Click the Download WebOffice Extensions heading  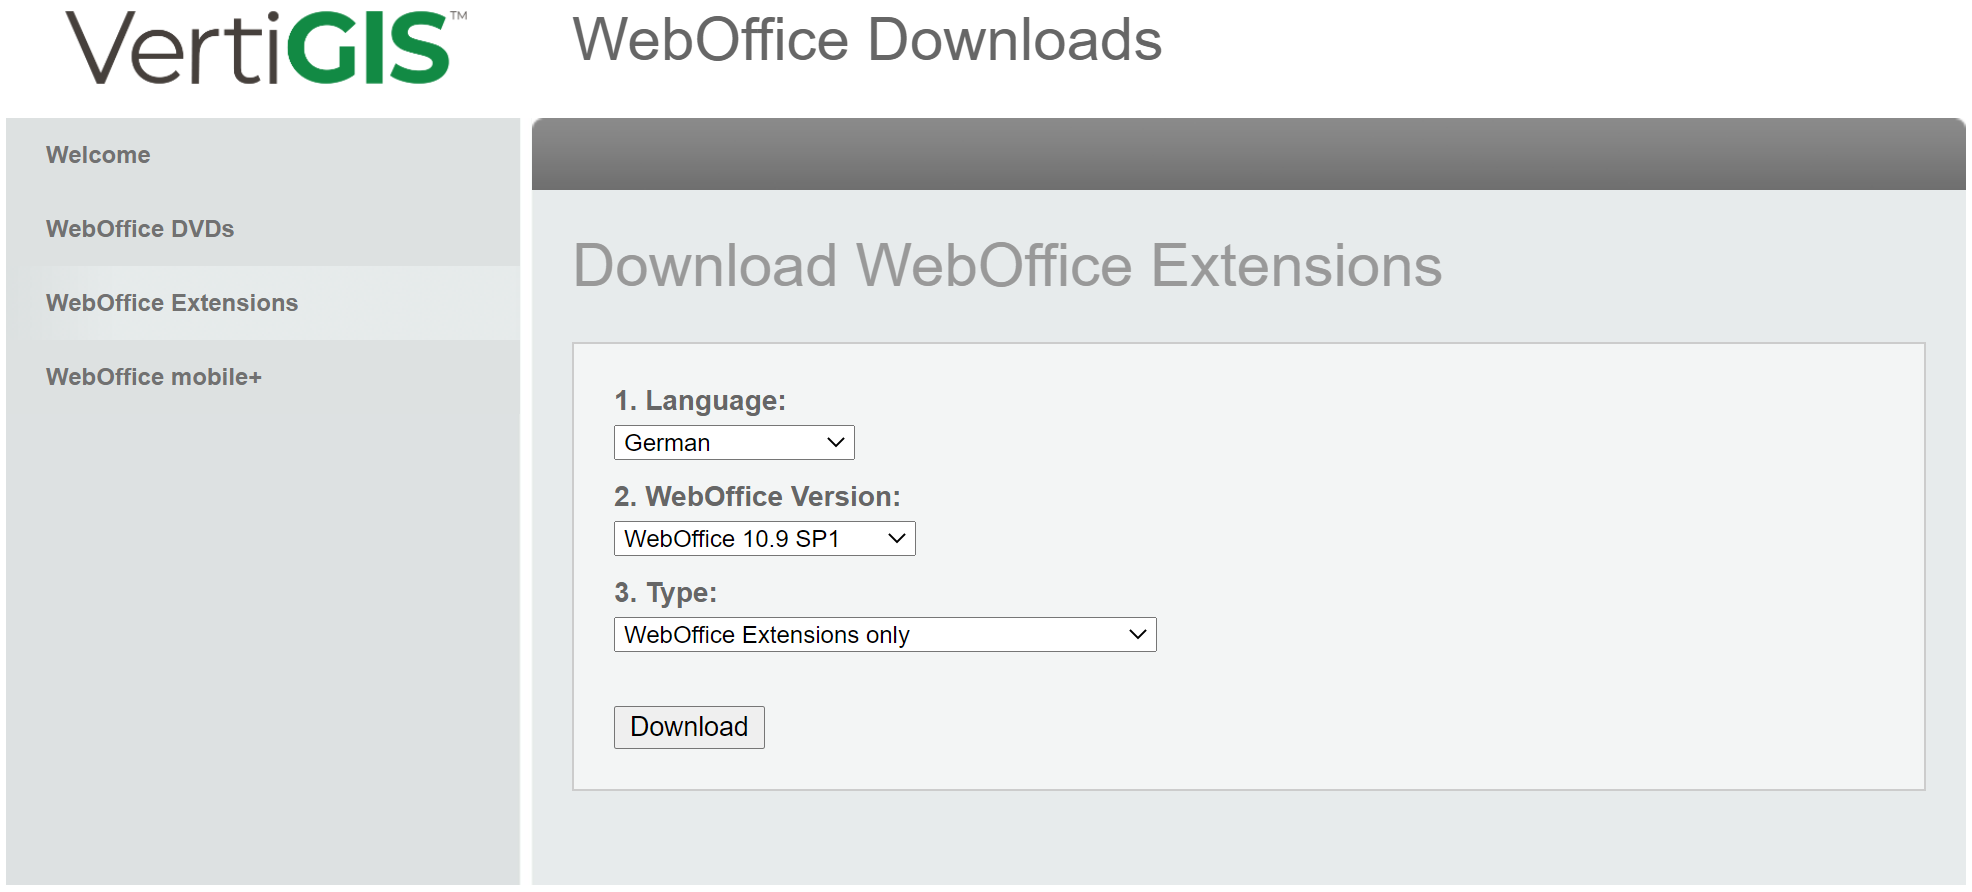coord(1007,265)
